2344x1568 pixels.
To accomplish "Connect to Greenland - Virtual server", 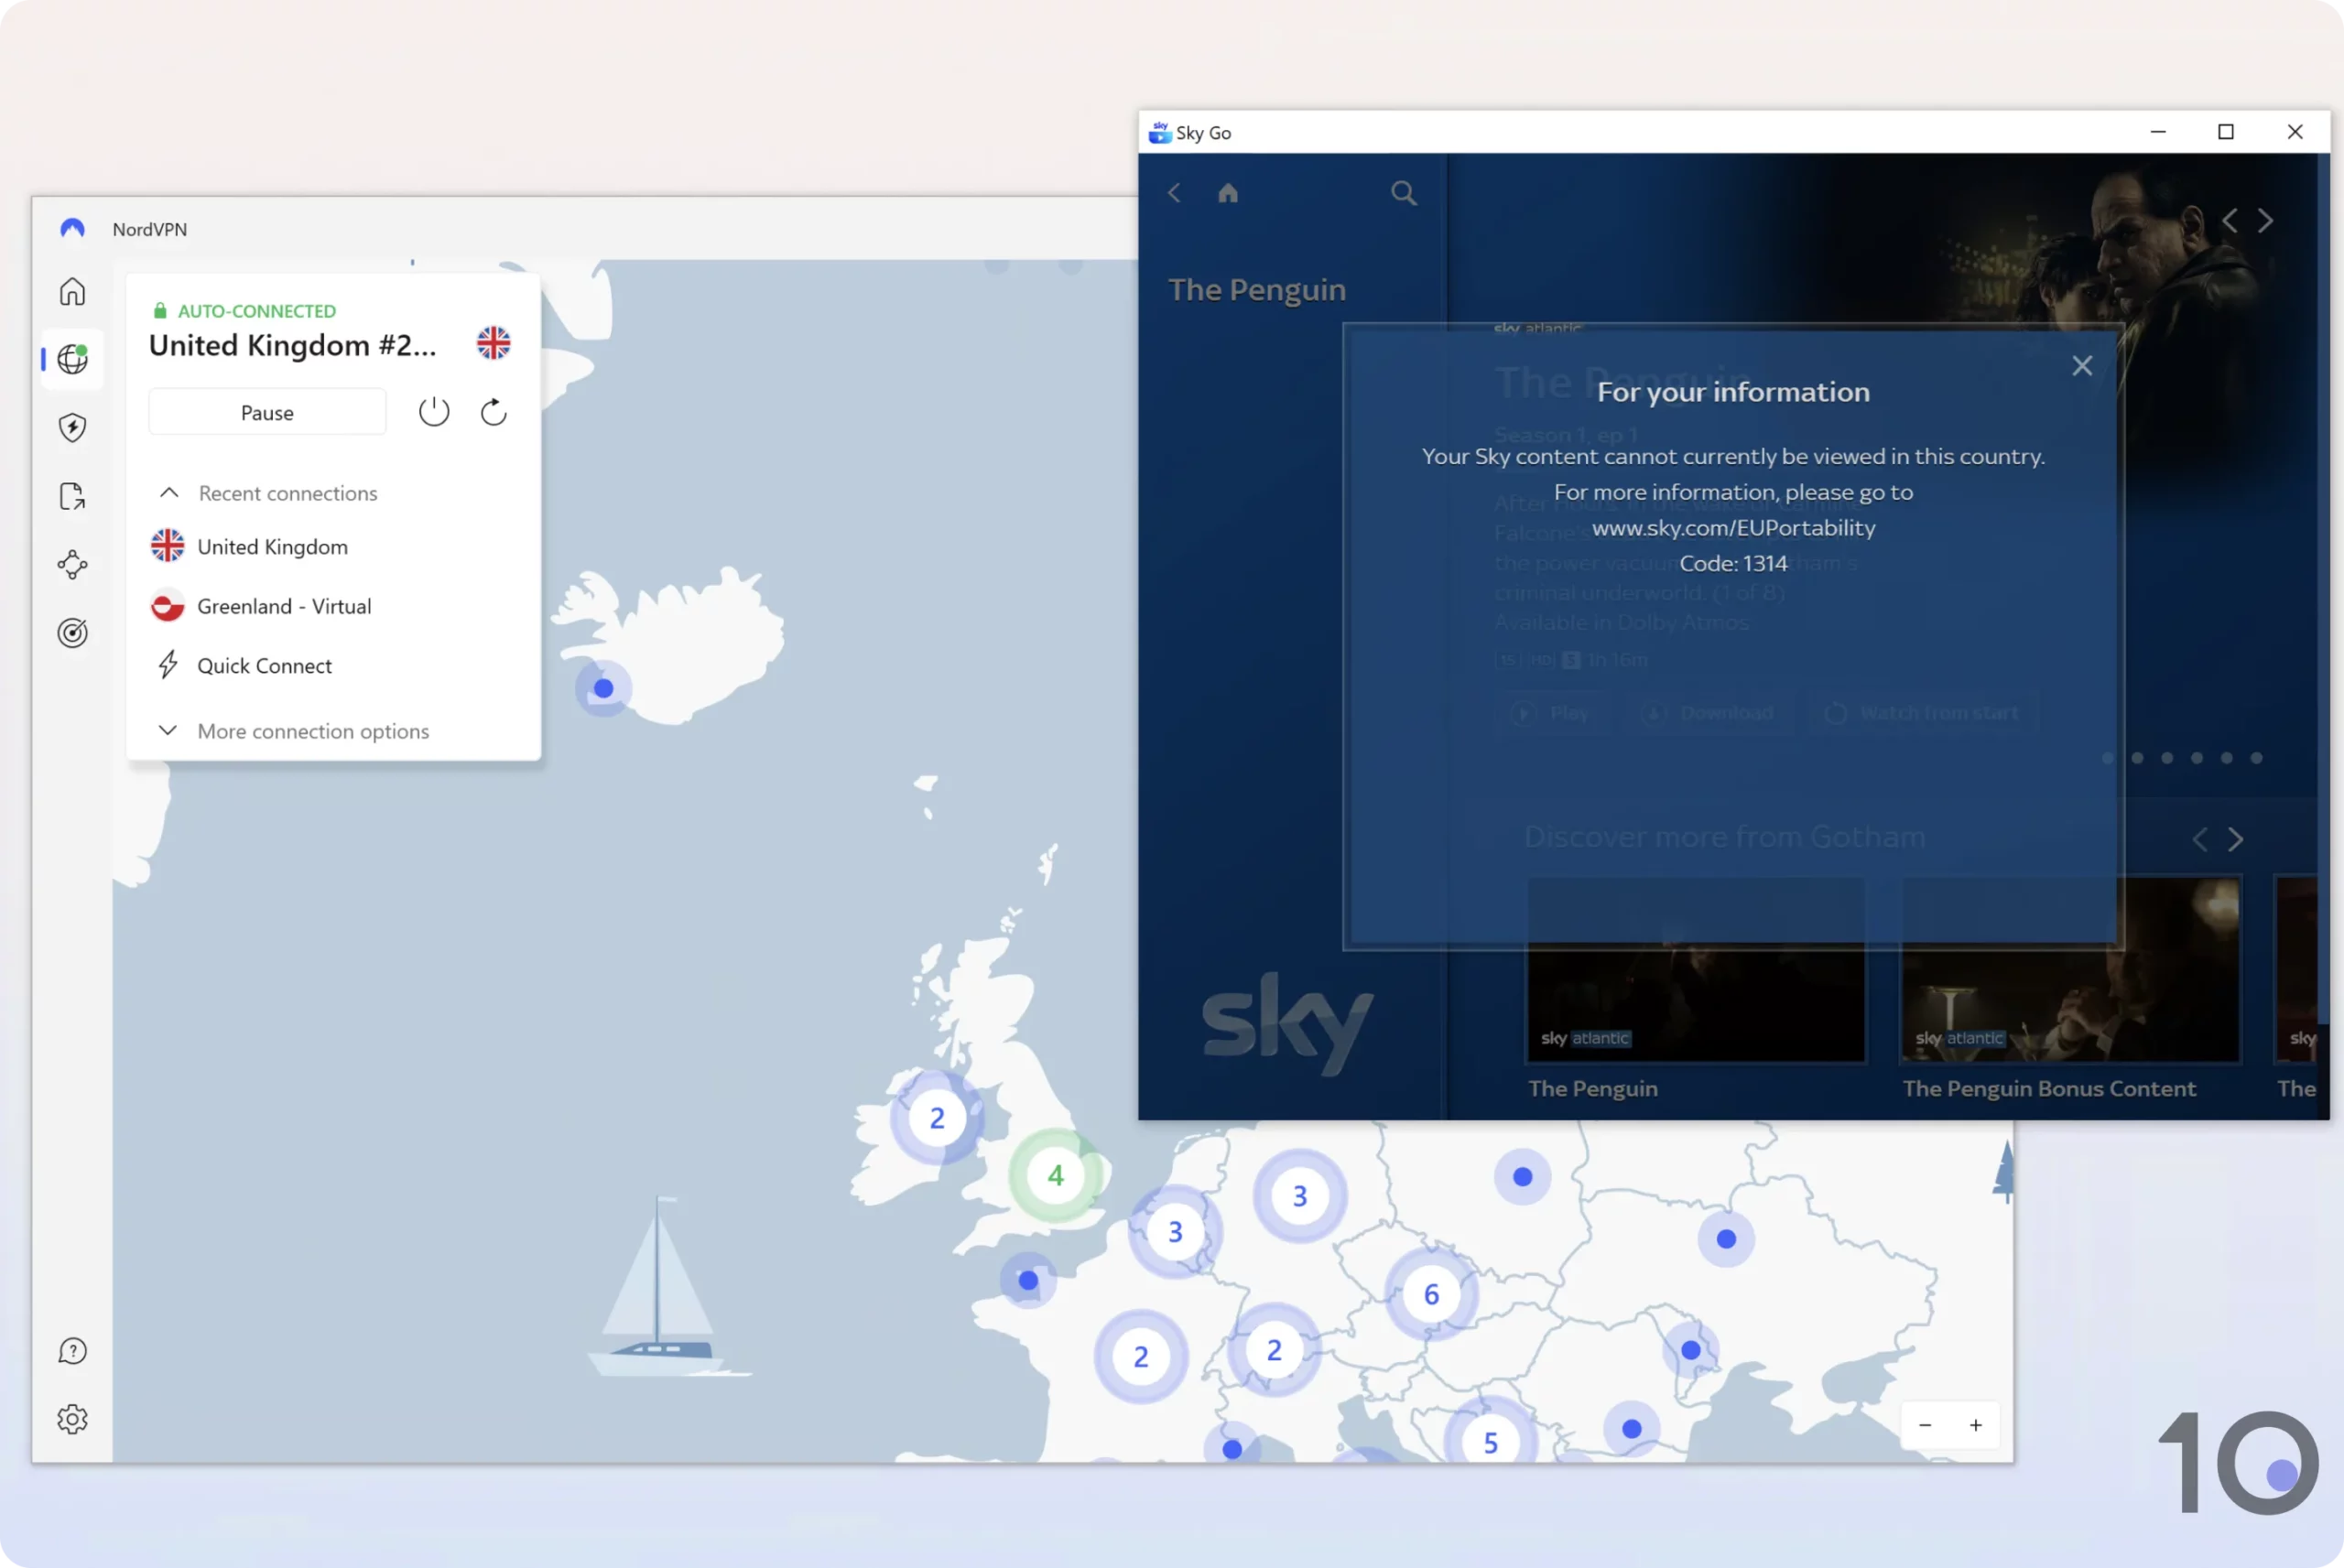I will pos(284,606).
